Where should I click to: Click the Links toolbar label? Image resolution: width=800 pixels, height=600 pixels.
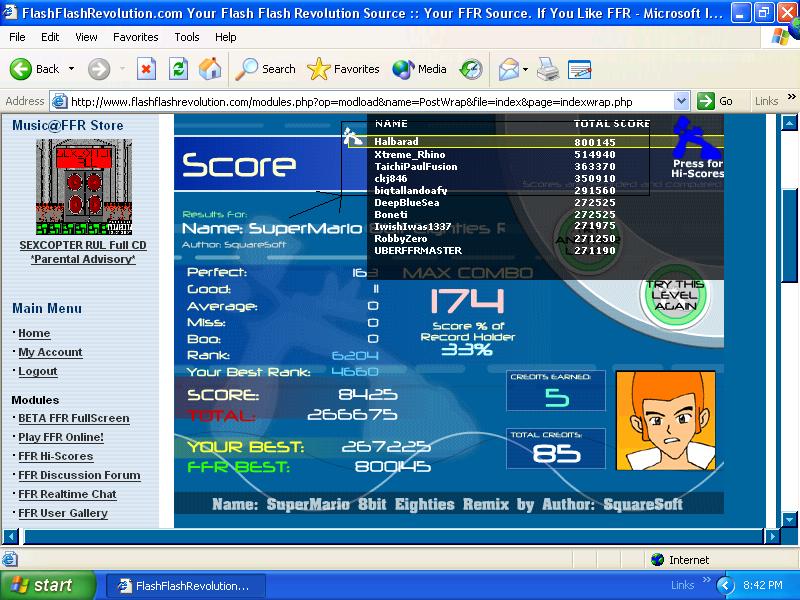766,101
